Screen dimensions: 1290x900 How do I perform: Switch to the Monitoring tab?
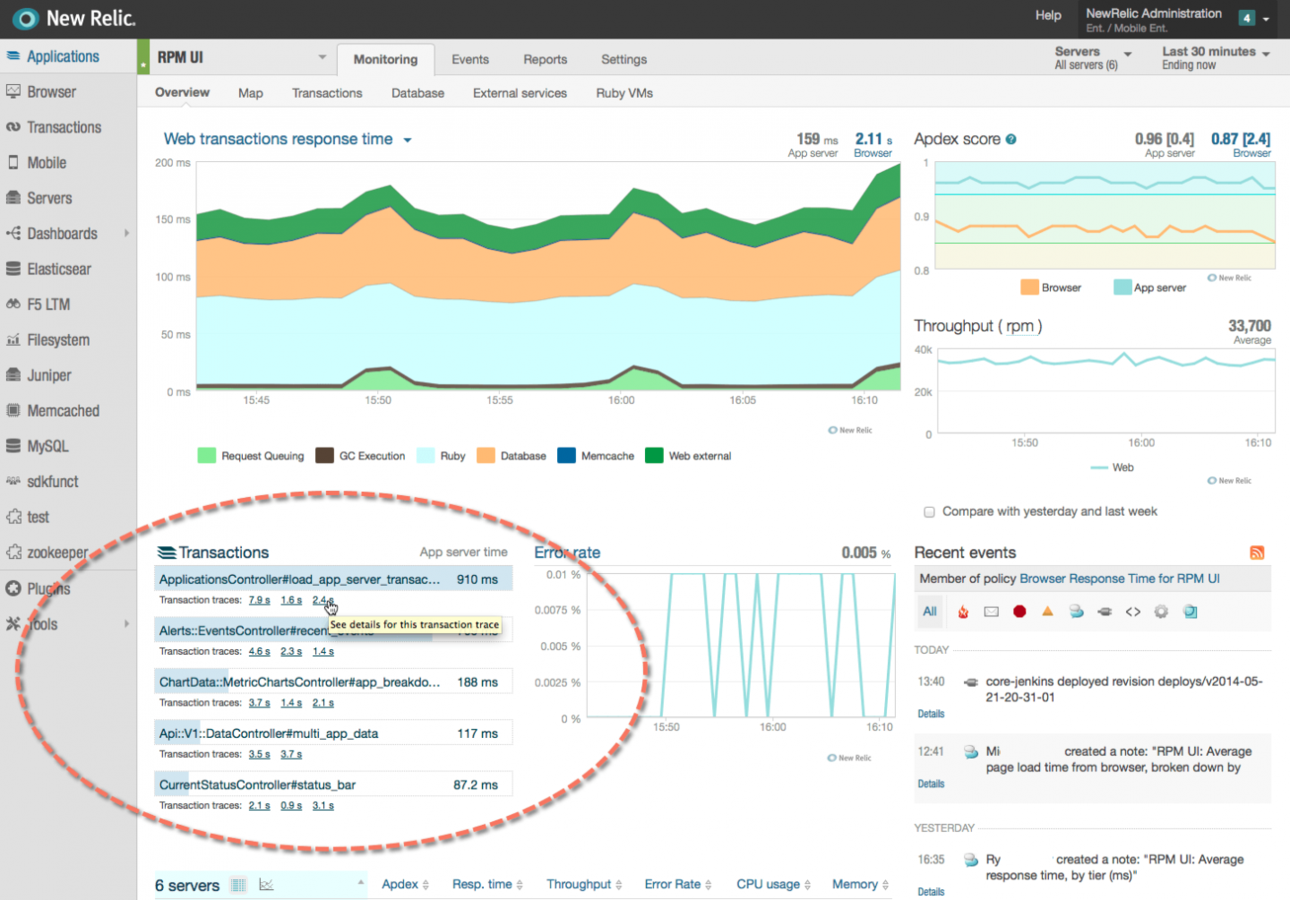click(385, 59)
